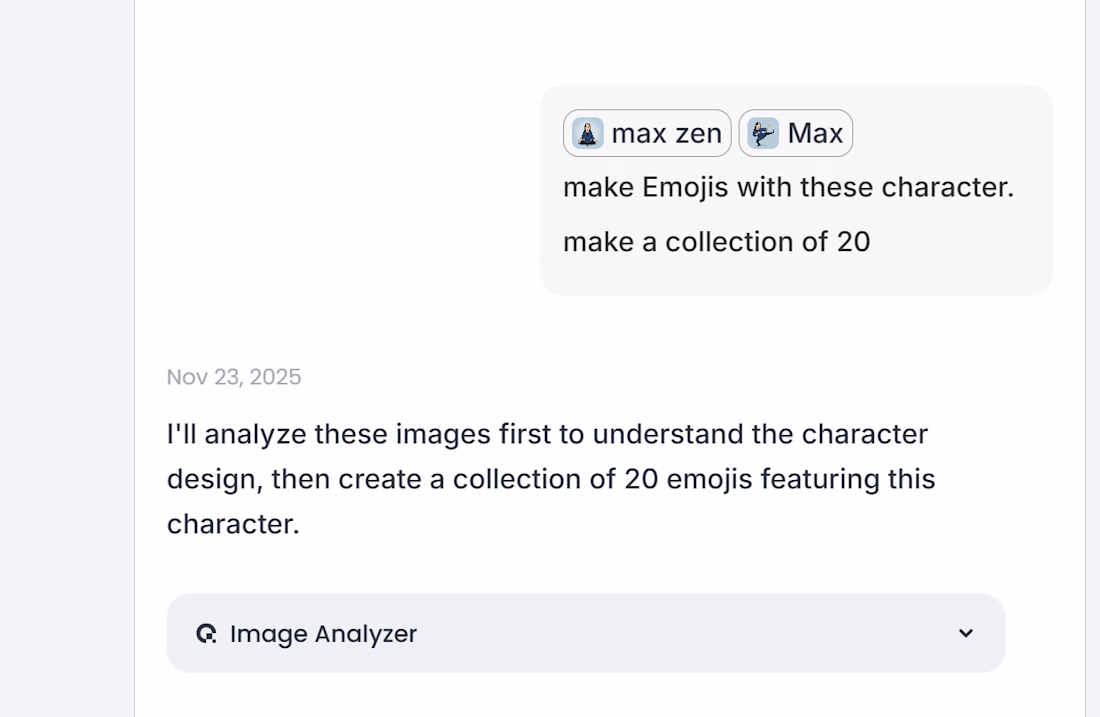The width and height of the screenshot is (1100, 717).
Task: Click the max zen character thumbnail
Action: [588, 133]
